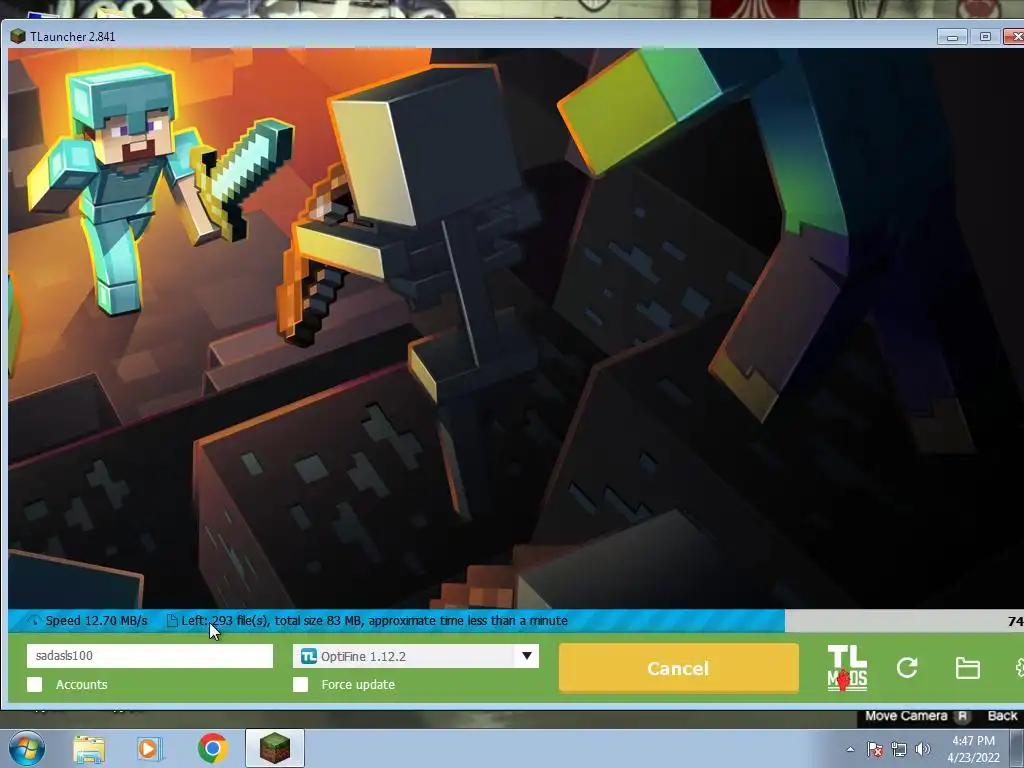Enable the Accounts checkbox
Viewport: 1024px width, 768px height.
click(35, 684)
